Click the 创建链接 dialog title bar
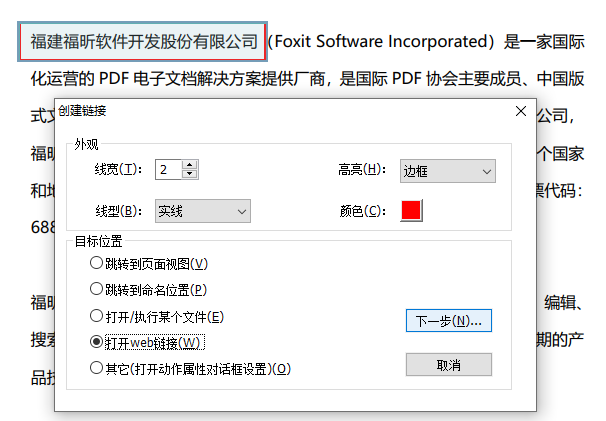Viewport: 606px width, 421px height. click(280, 111)
